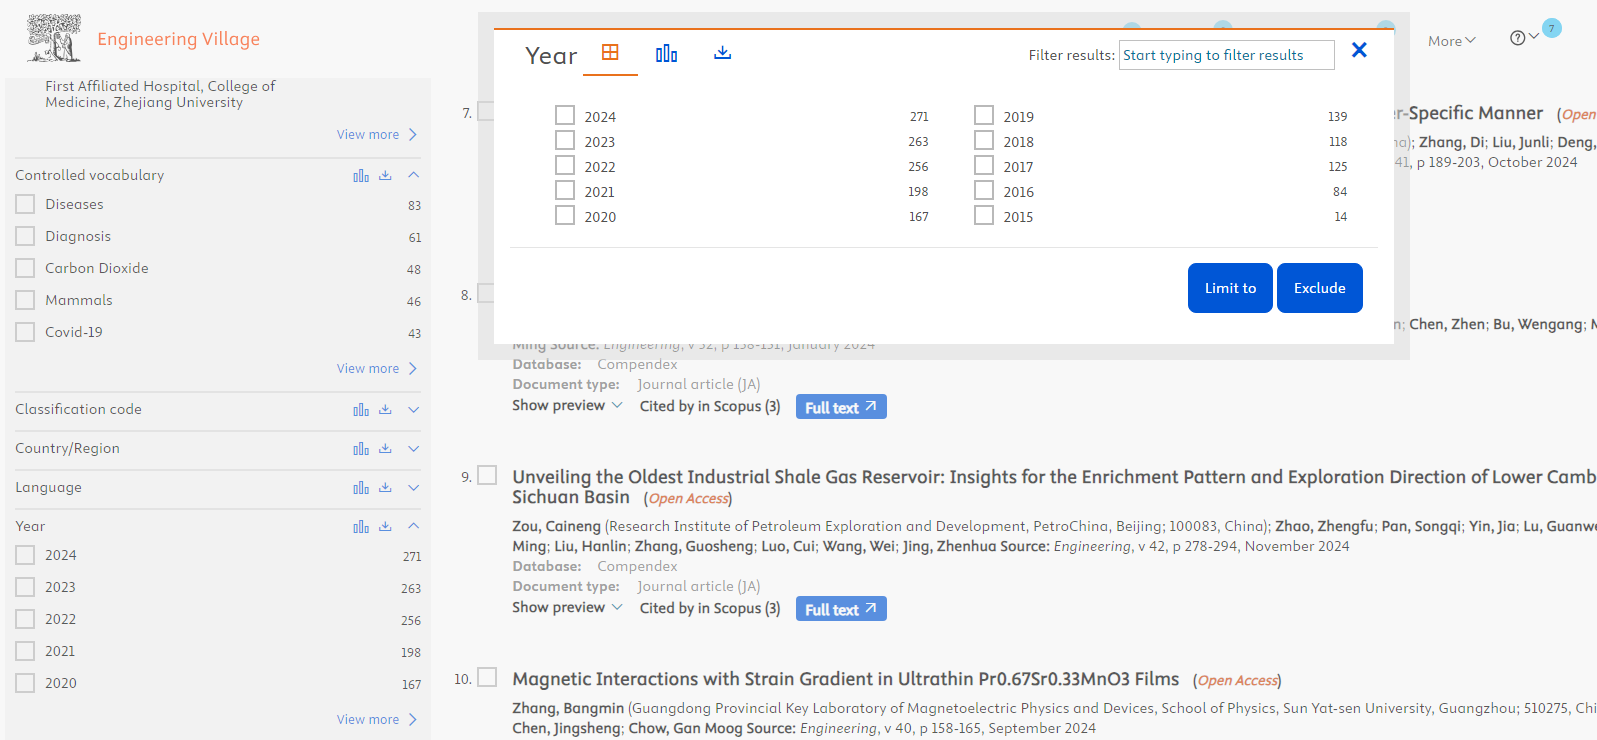Open chart icon for Classification code facet
Screen dimensions: 1597x740
point(361,410)
